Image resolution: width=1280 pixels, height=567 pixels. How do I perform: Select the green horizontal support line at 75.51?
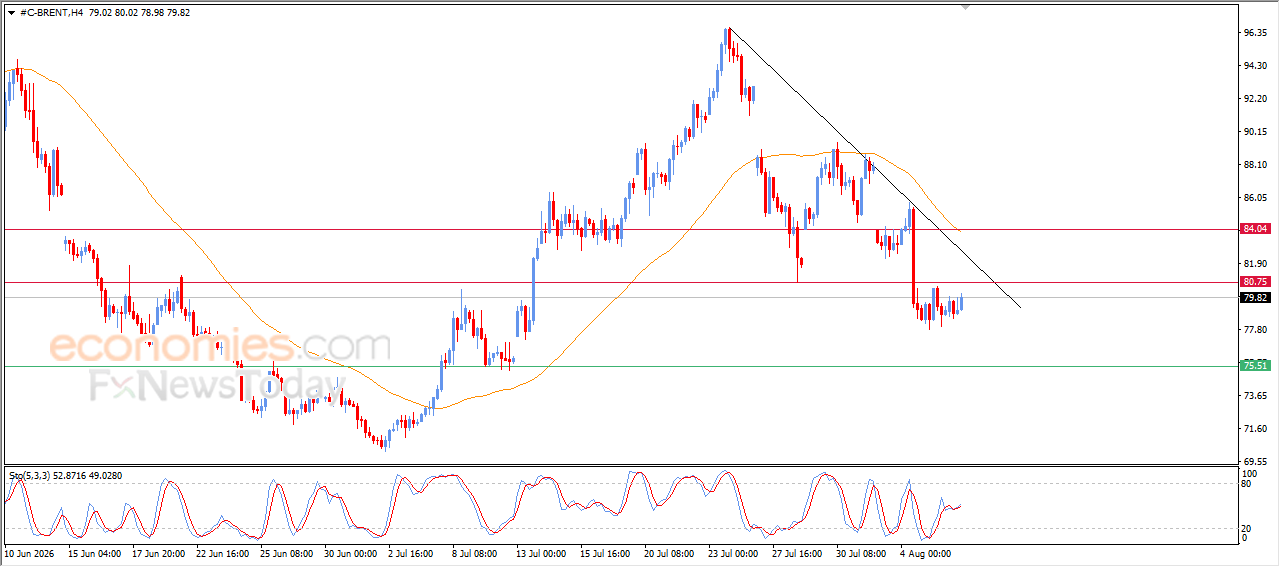pos(620,366)
